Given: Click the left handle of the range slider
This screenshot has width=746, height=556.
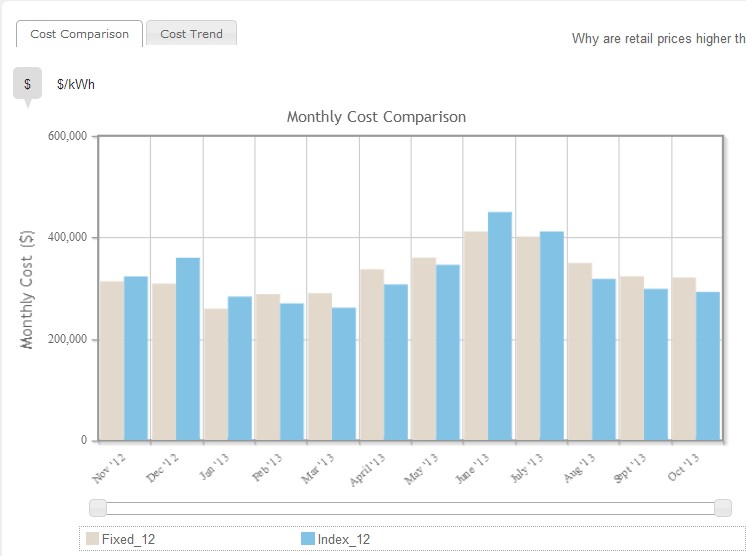Looking at the screenshot, I should point(98,508).
